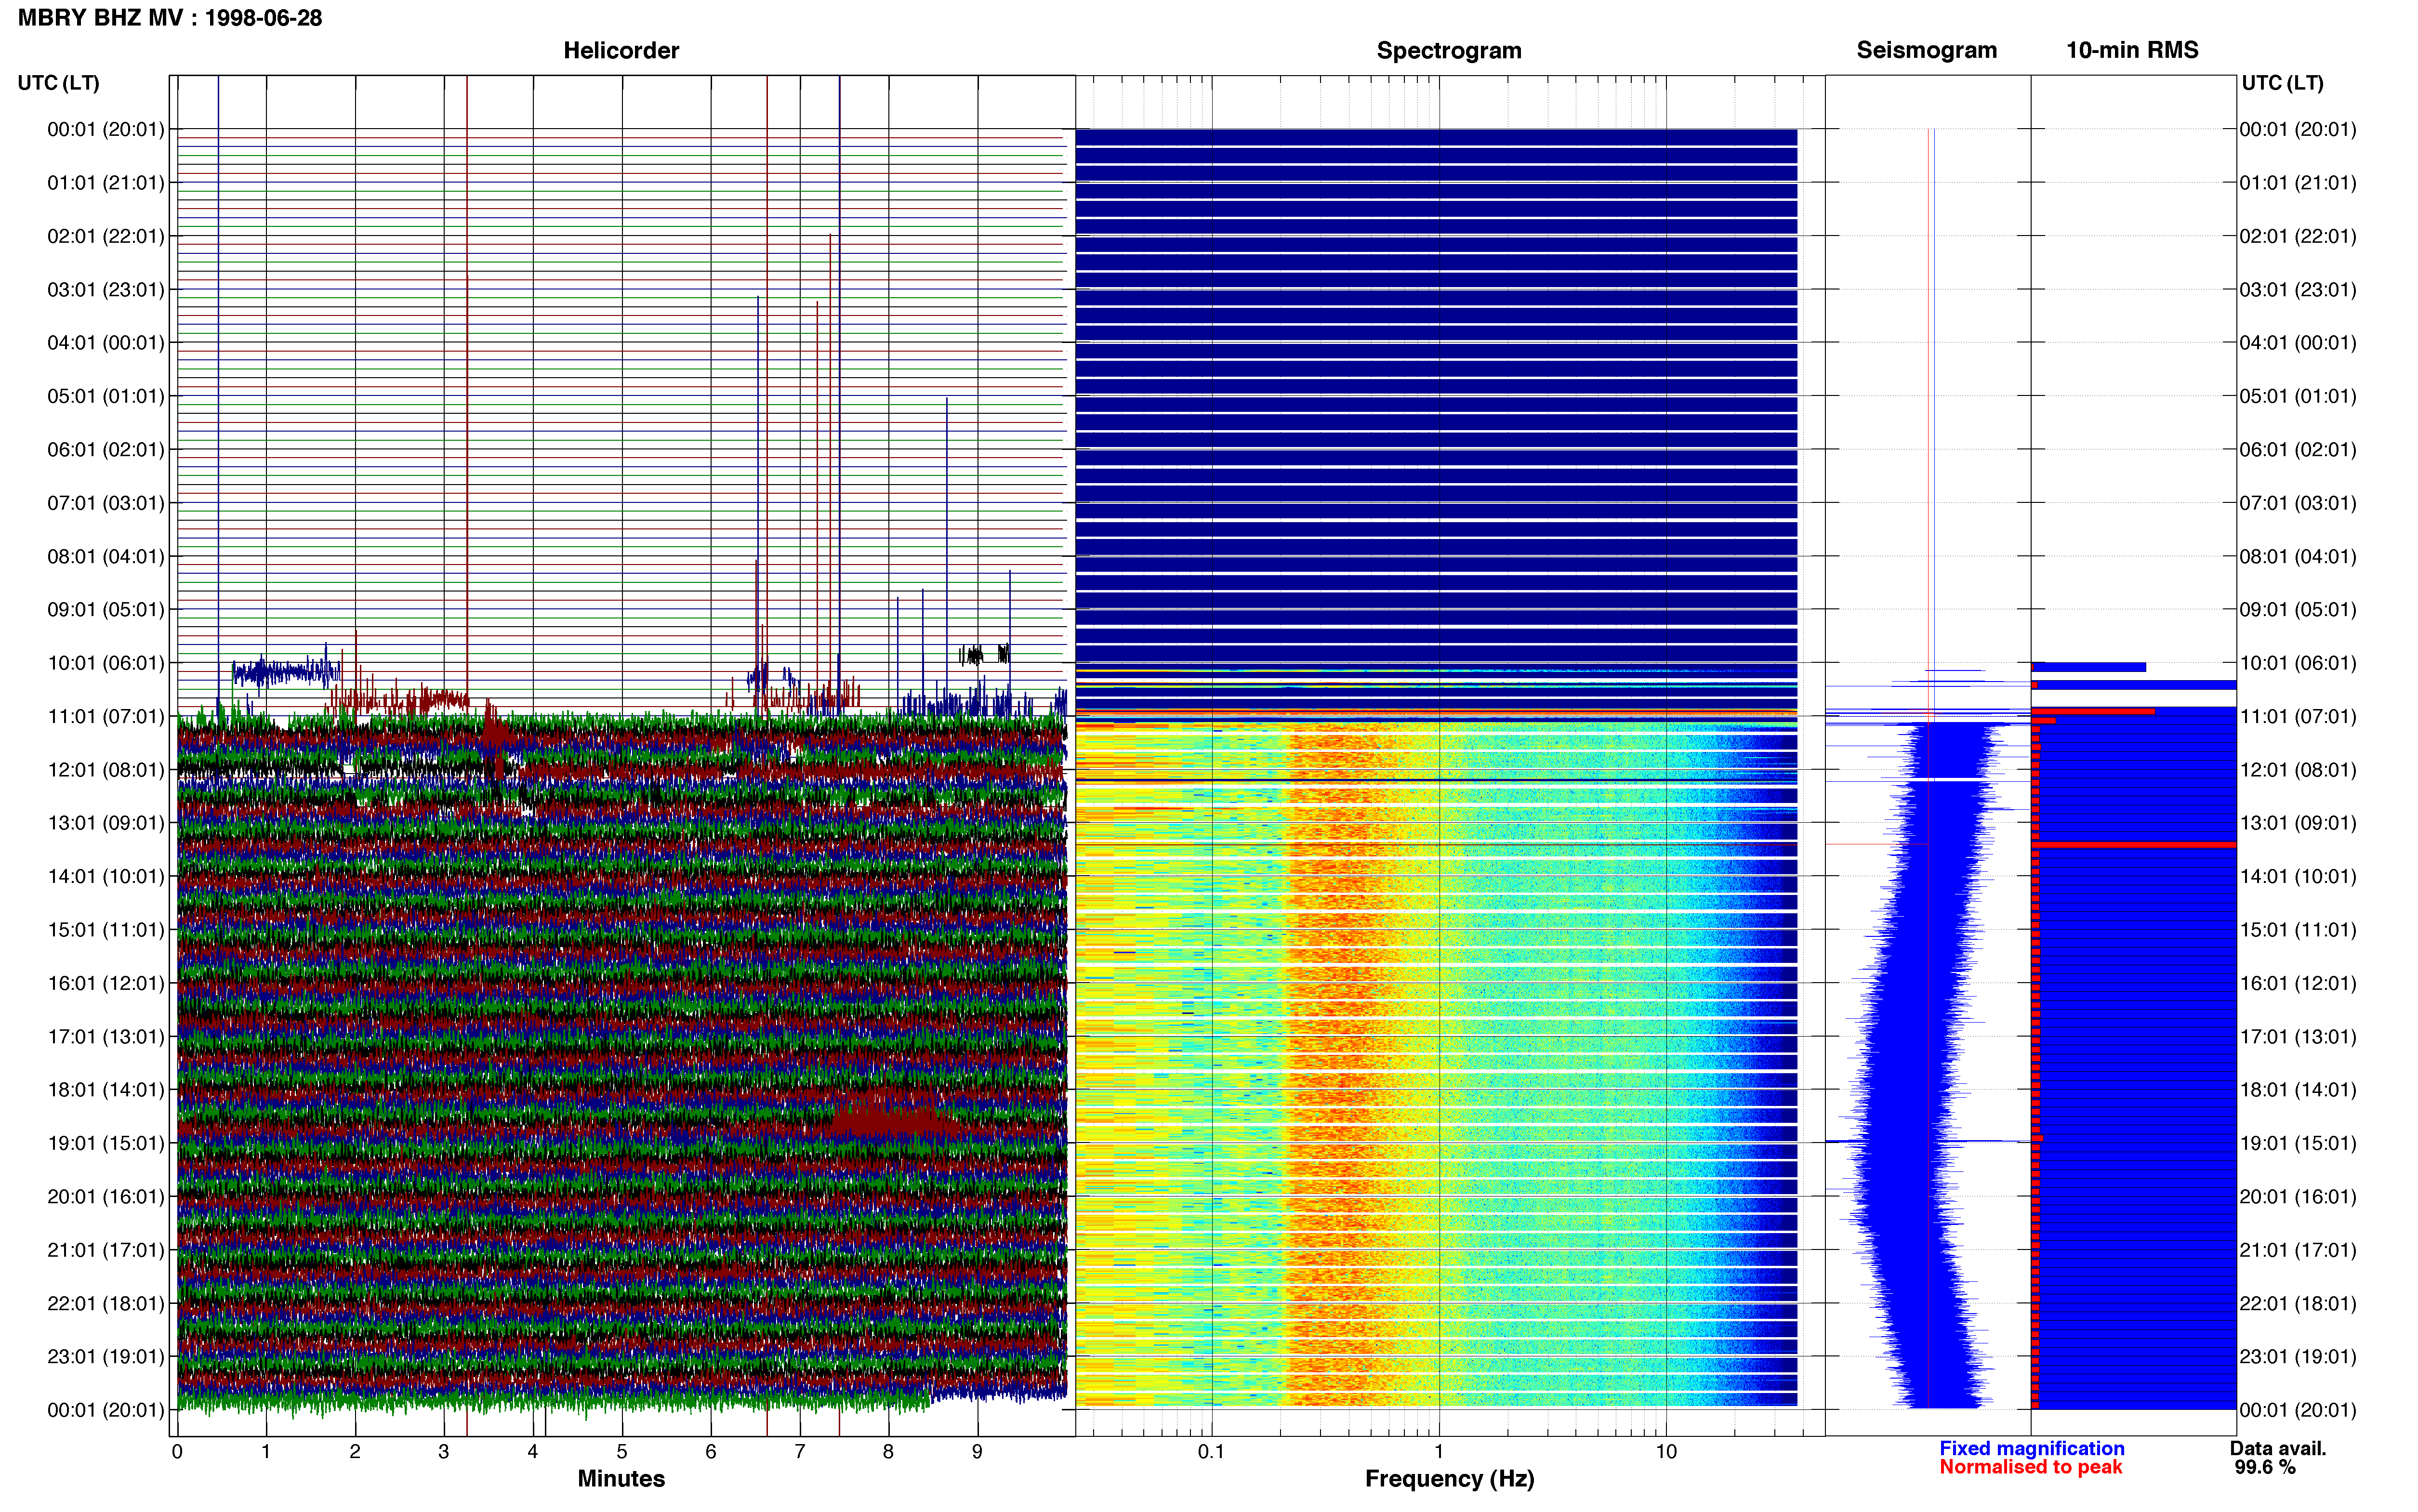
Task: Click tick "4" on the Minutes axis
Action: click(533, 1452)
